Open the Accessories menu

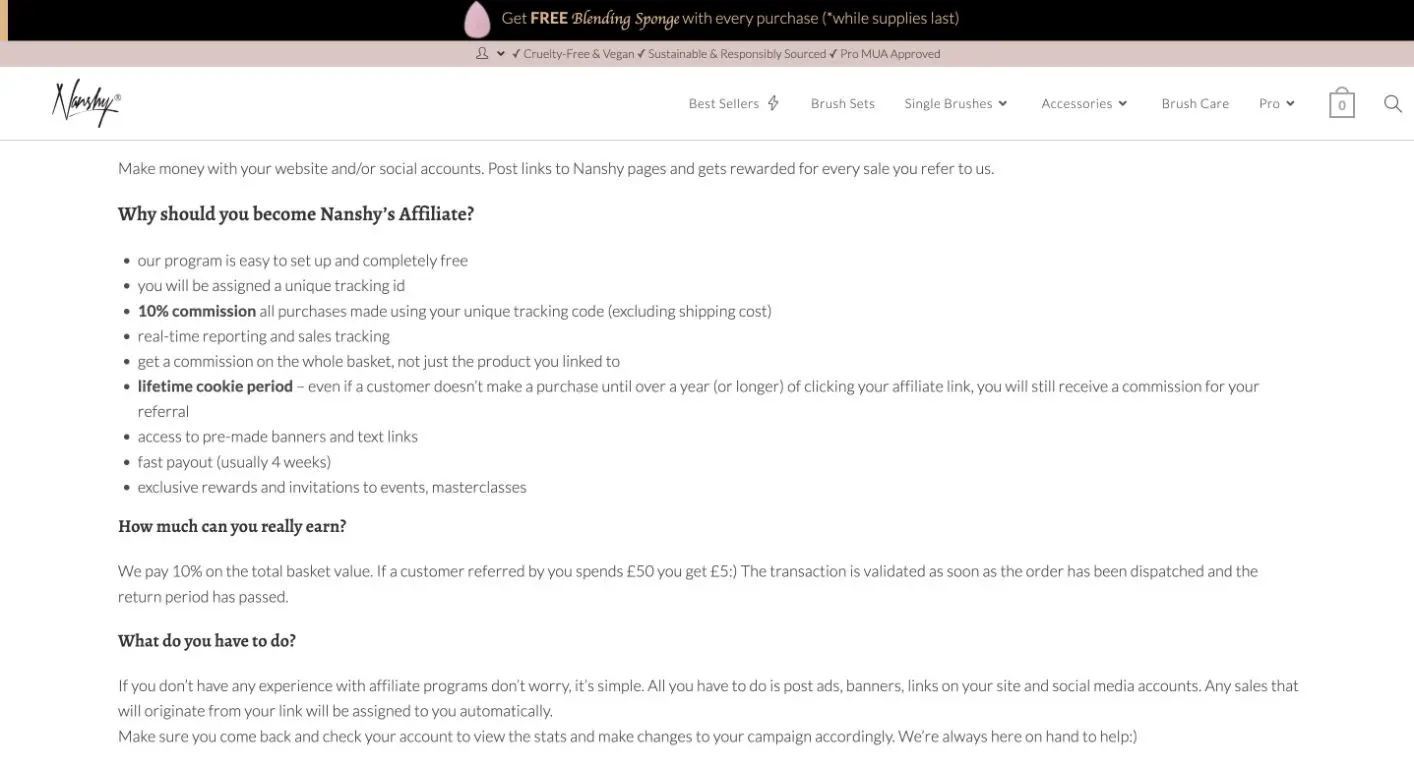tap(1076, 103)
